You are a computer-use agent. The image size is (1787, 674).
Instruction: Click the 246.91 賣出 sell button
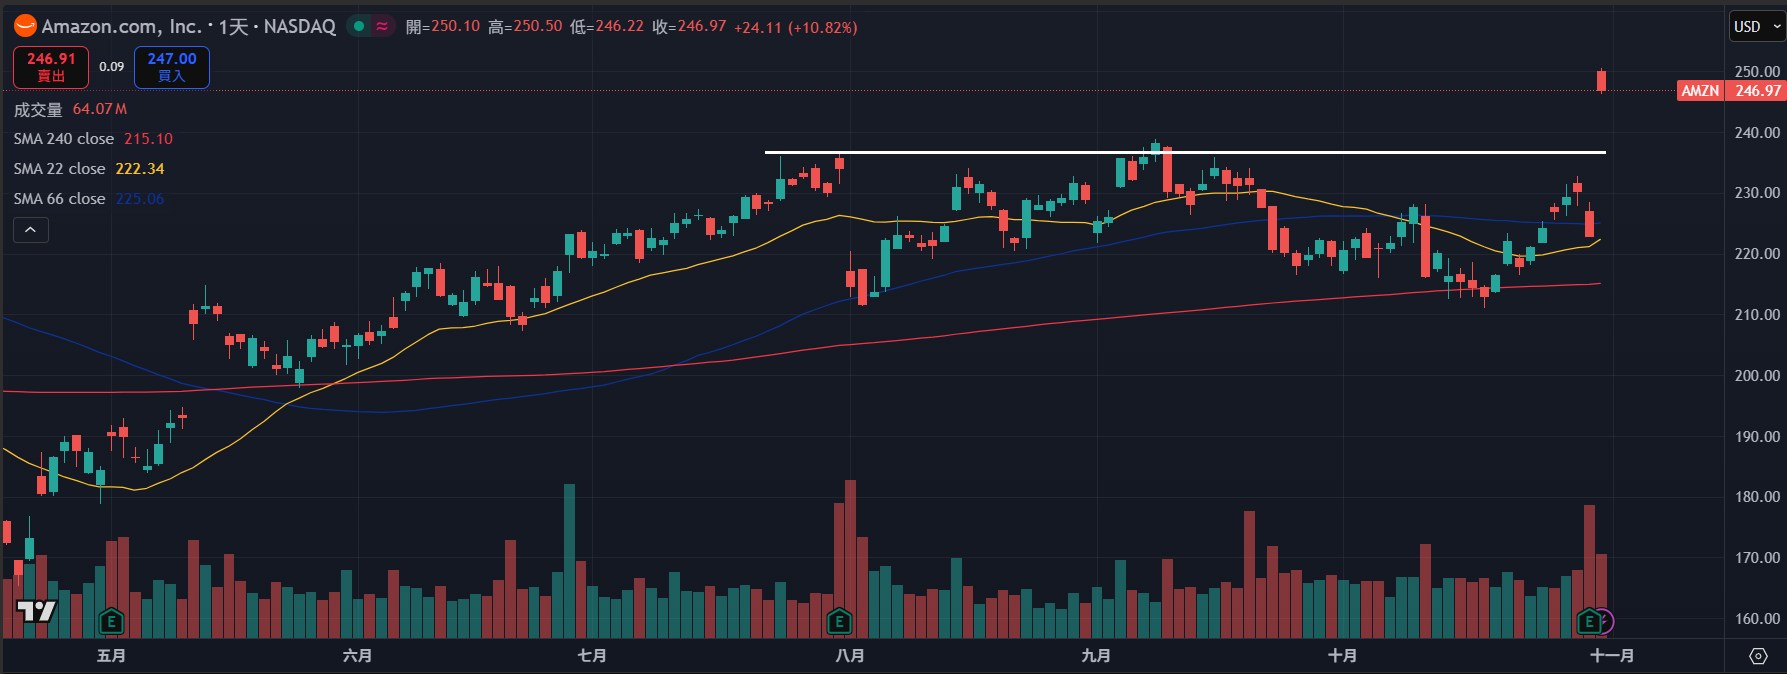pos(51,67)
